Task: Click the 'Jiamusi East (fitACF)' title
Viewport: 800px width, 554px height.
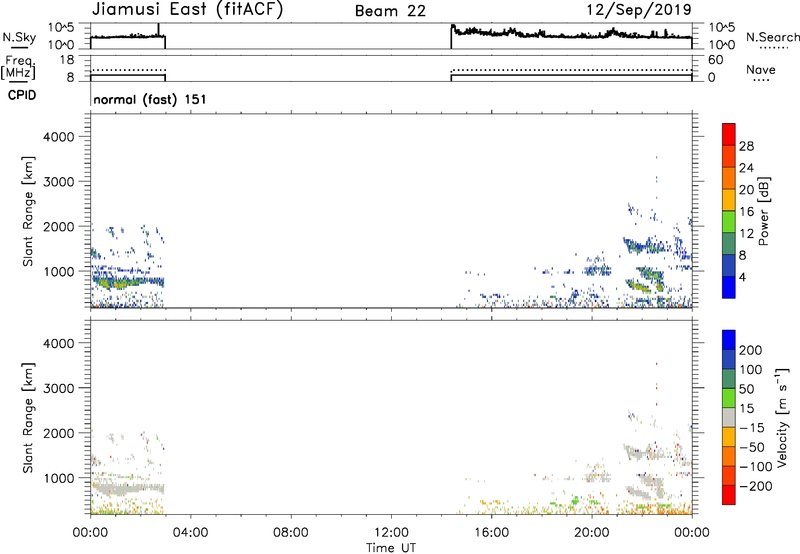Action: [187, 10]
